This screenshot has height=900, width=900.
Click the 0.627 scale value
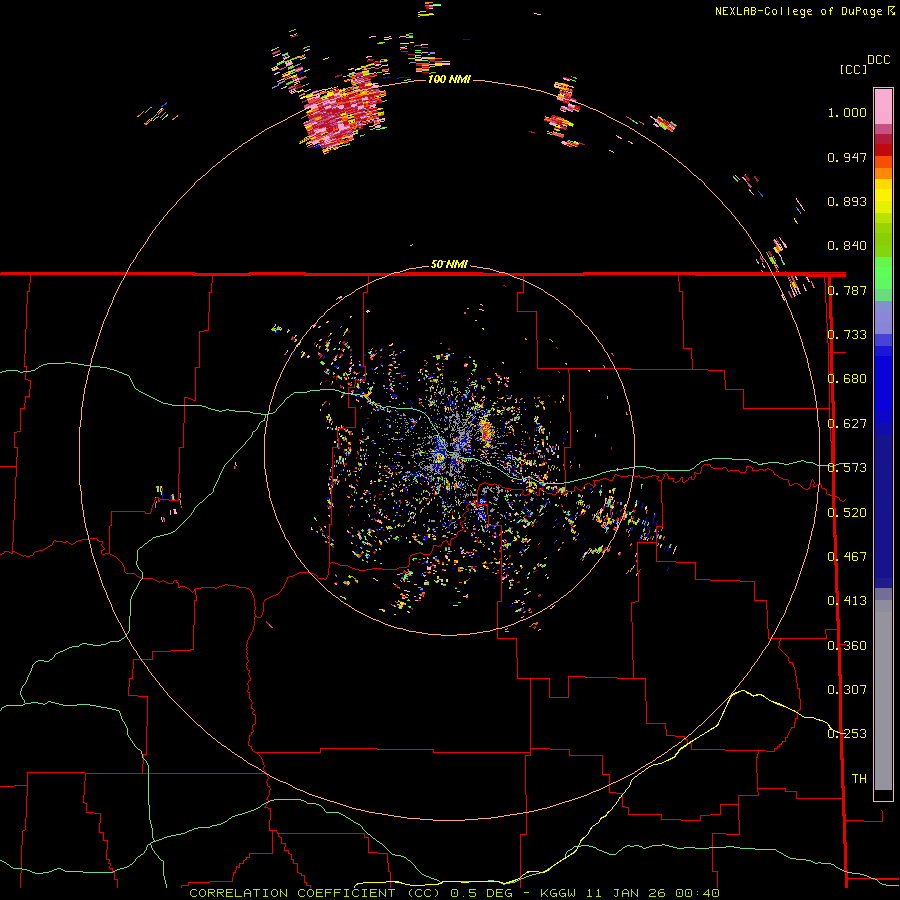click(847, 424)
